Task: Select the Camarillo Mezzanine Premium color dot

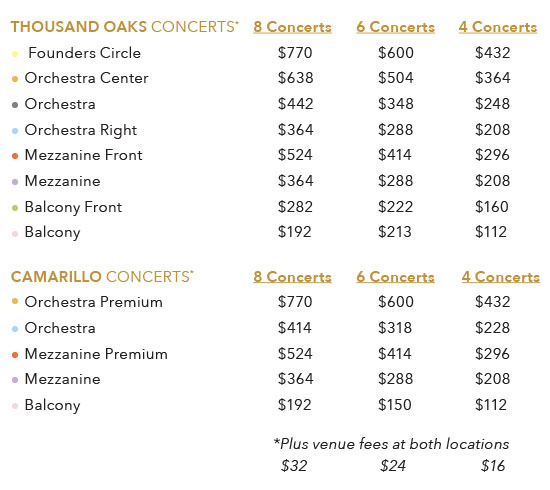Action: pyautogui.click(x=15, y=355)
